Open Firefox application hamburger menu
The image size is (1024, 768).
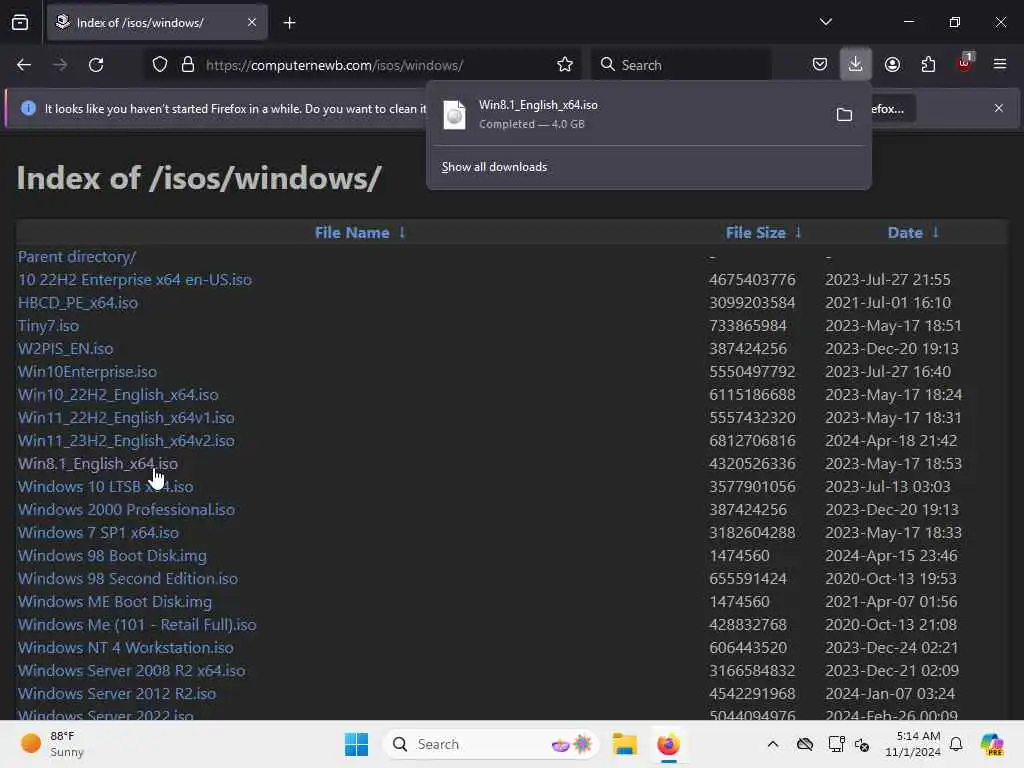point(1000,64)
